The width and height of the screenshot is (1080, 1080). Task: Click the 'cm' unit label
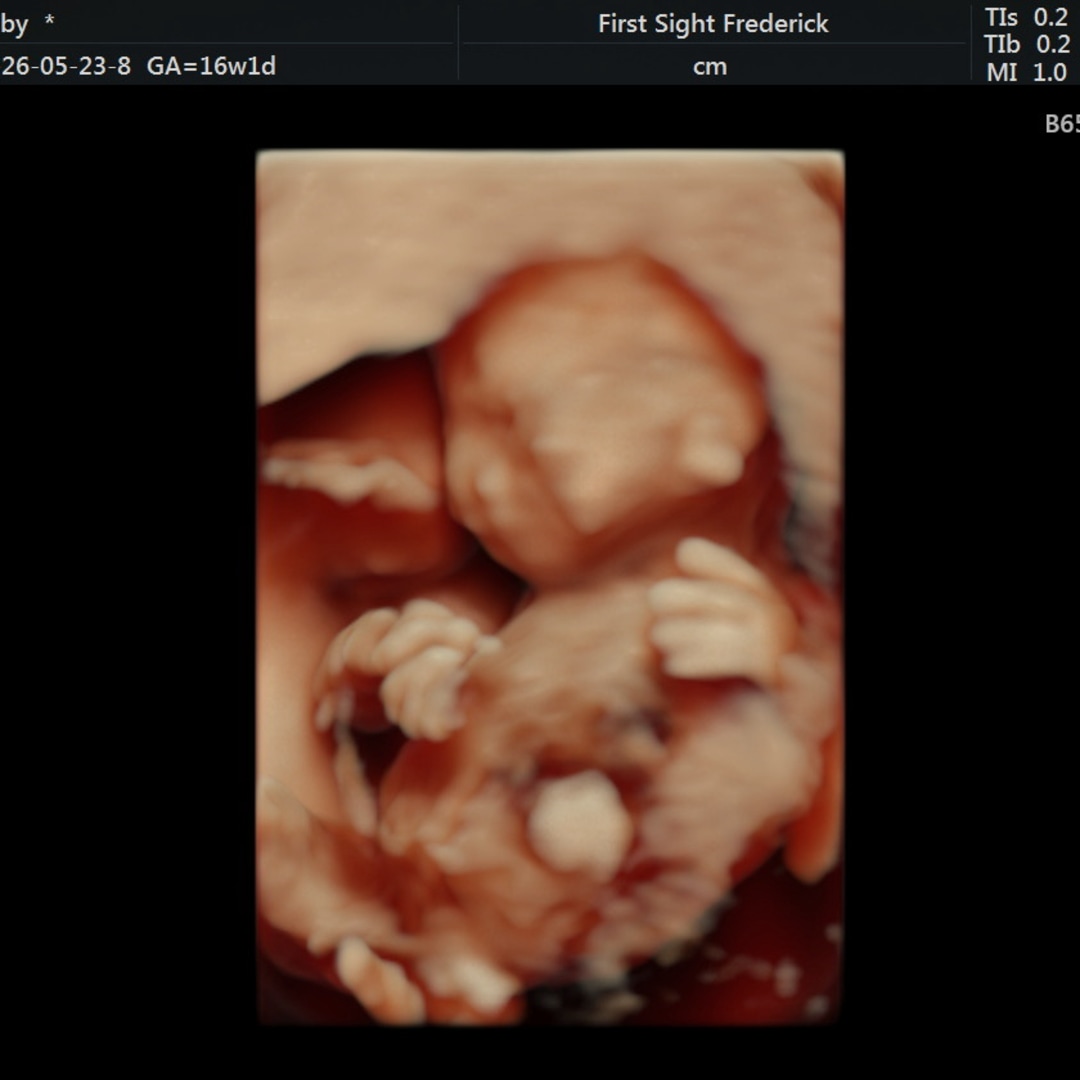(x=710, y=68)
